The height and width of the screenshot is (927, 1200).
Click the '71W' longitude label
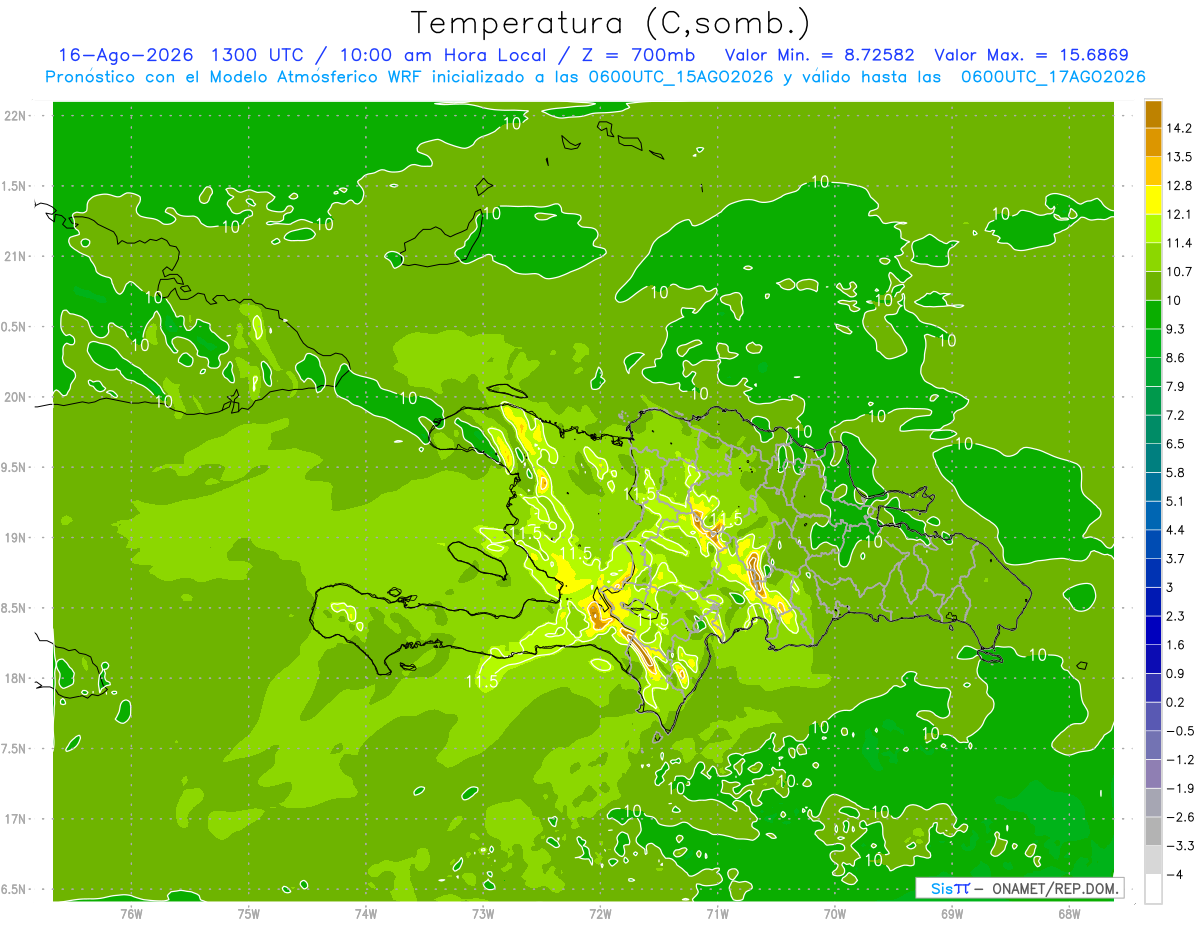pyautogui.click(x=717, y=914)
